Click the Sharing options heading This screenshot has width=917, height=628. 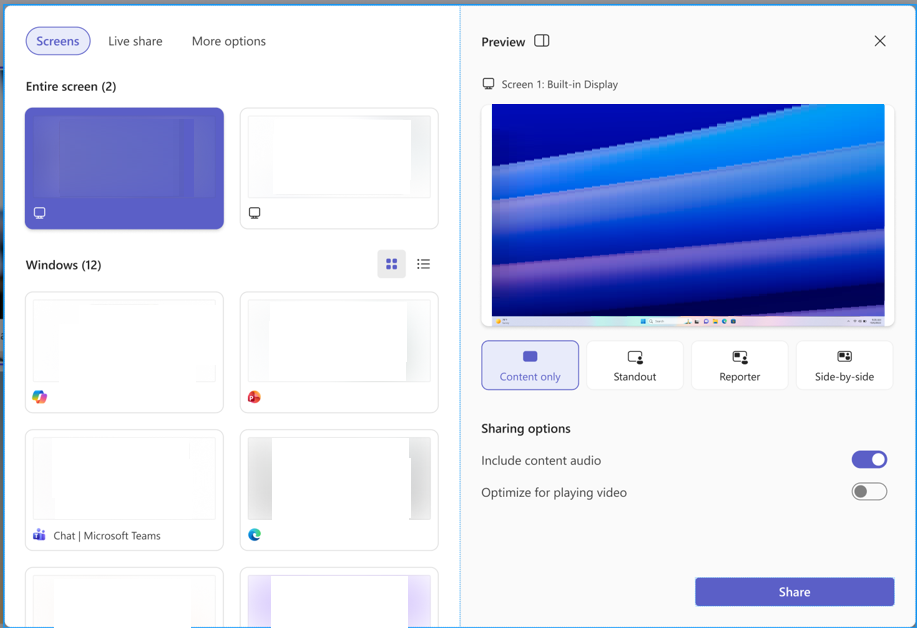[526, 429]
